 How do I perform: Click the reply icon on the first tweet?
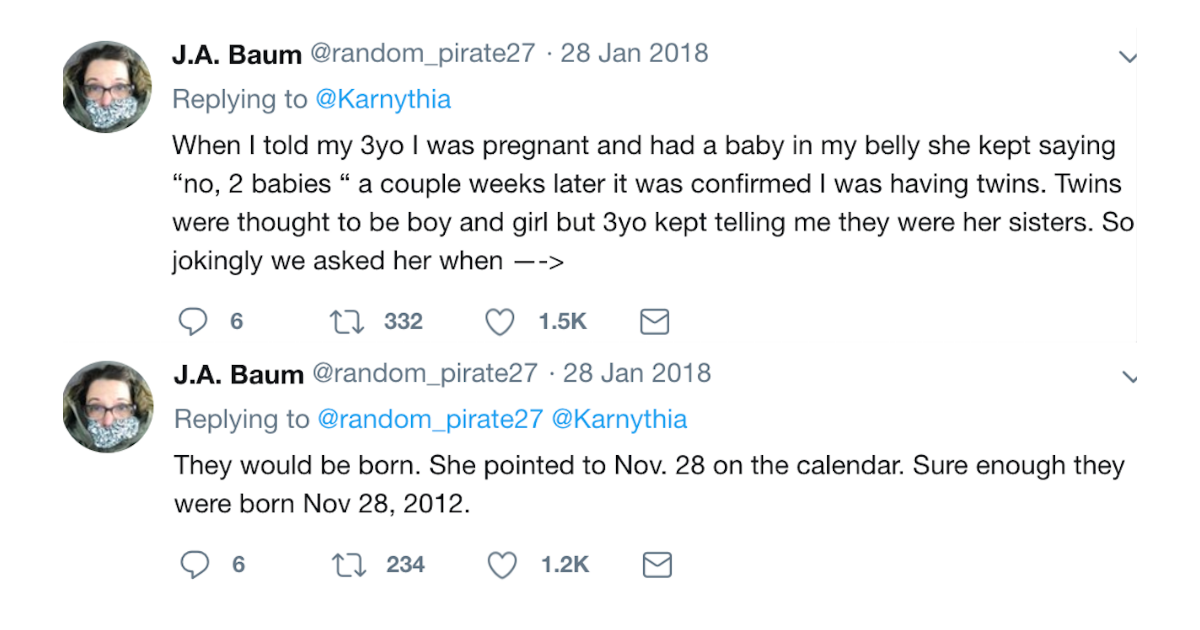[x=191, y=321]
